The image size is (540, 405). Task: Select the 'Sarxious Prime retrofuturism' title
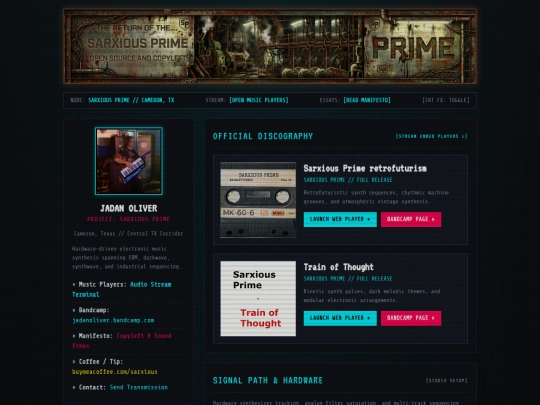[x=365, y=168]
